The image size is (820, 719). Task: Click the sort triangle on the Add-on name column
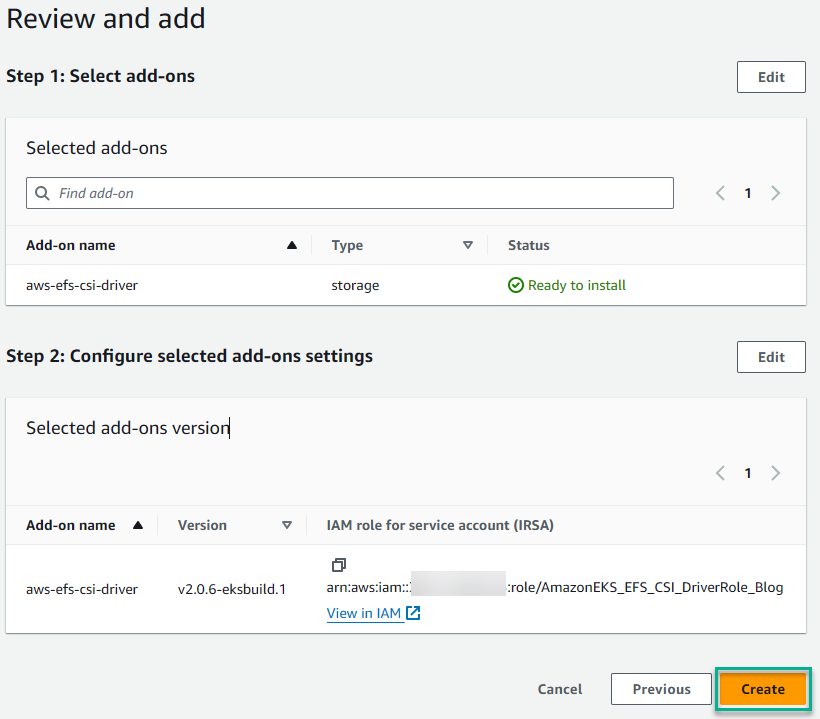point(291,244)
